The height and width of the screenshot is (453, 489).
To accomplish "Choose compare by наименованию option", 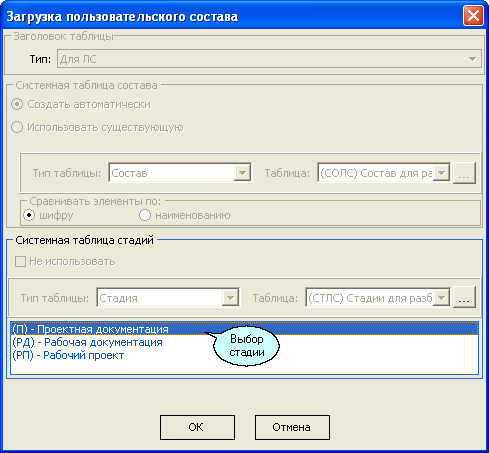I will tap(145, 215).
